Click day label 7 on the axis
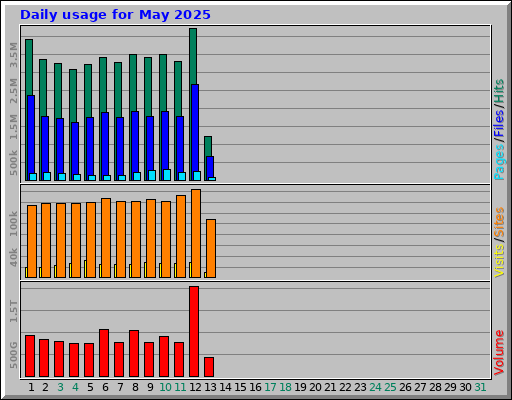 pyautogui.click(x=120, y=387)
